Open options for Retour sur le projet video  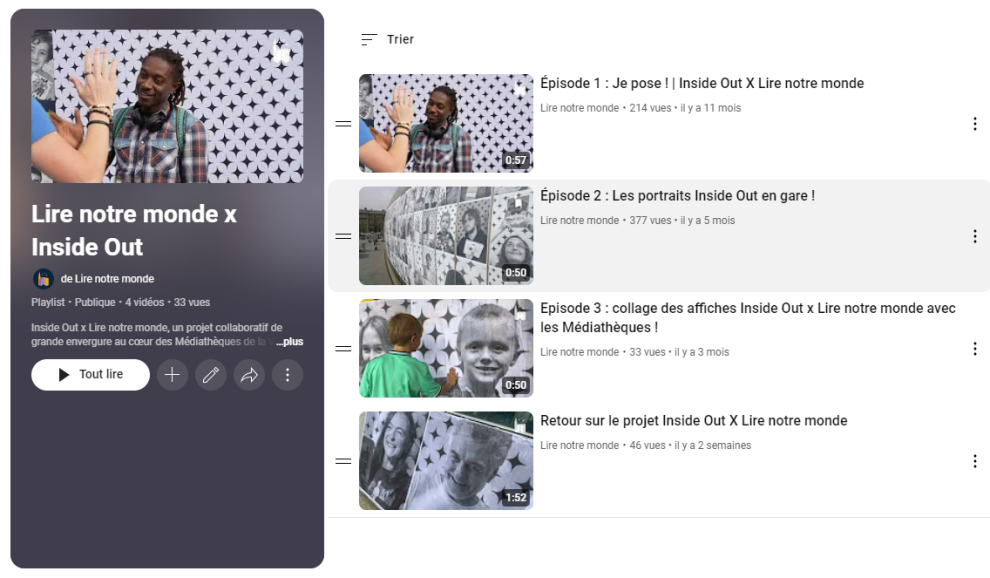click(974, 461)
